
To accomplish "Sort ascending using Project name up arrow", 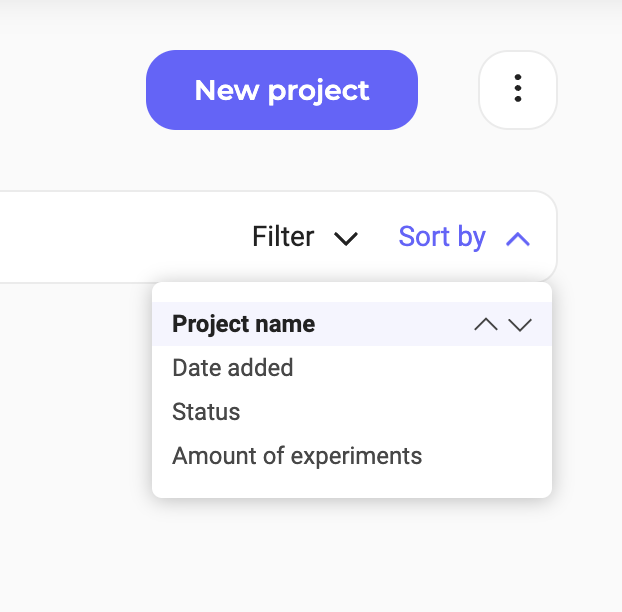I will tap(486, 324).
